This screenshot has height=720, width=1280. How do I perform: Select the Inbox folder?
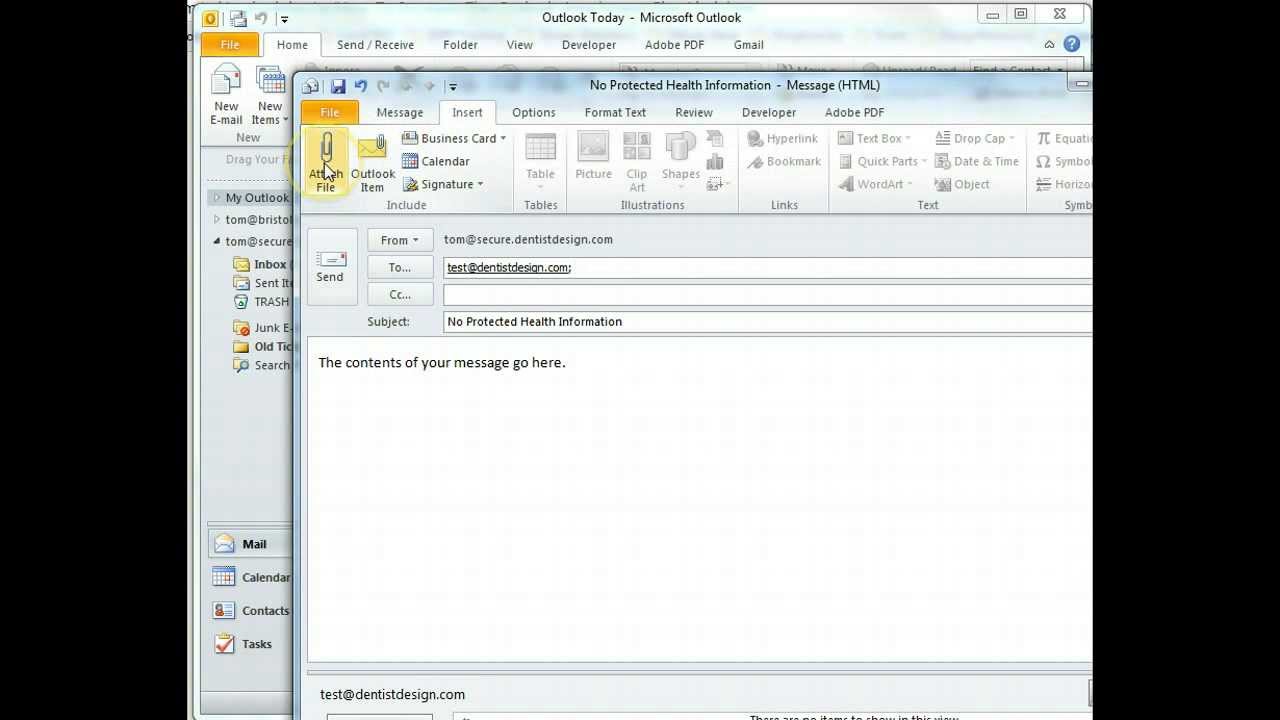point(262,264)
